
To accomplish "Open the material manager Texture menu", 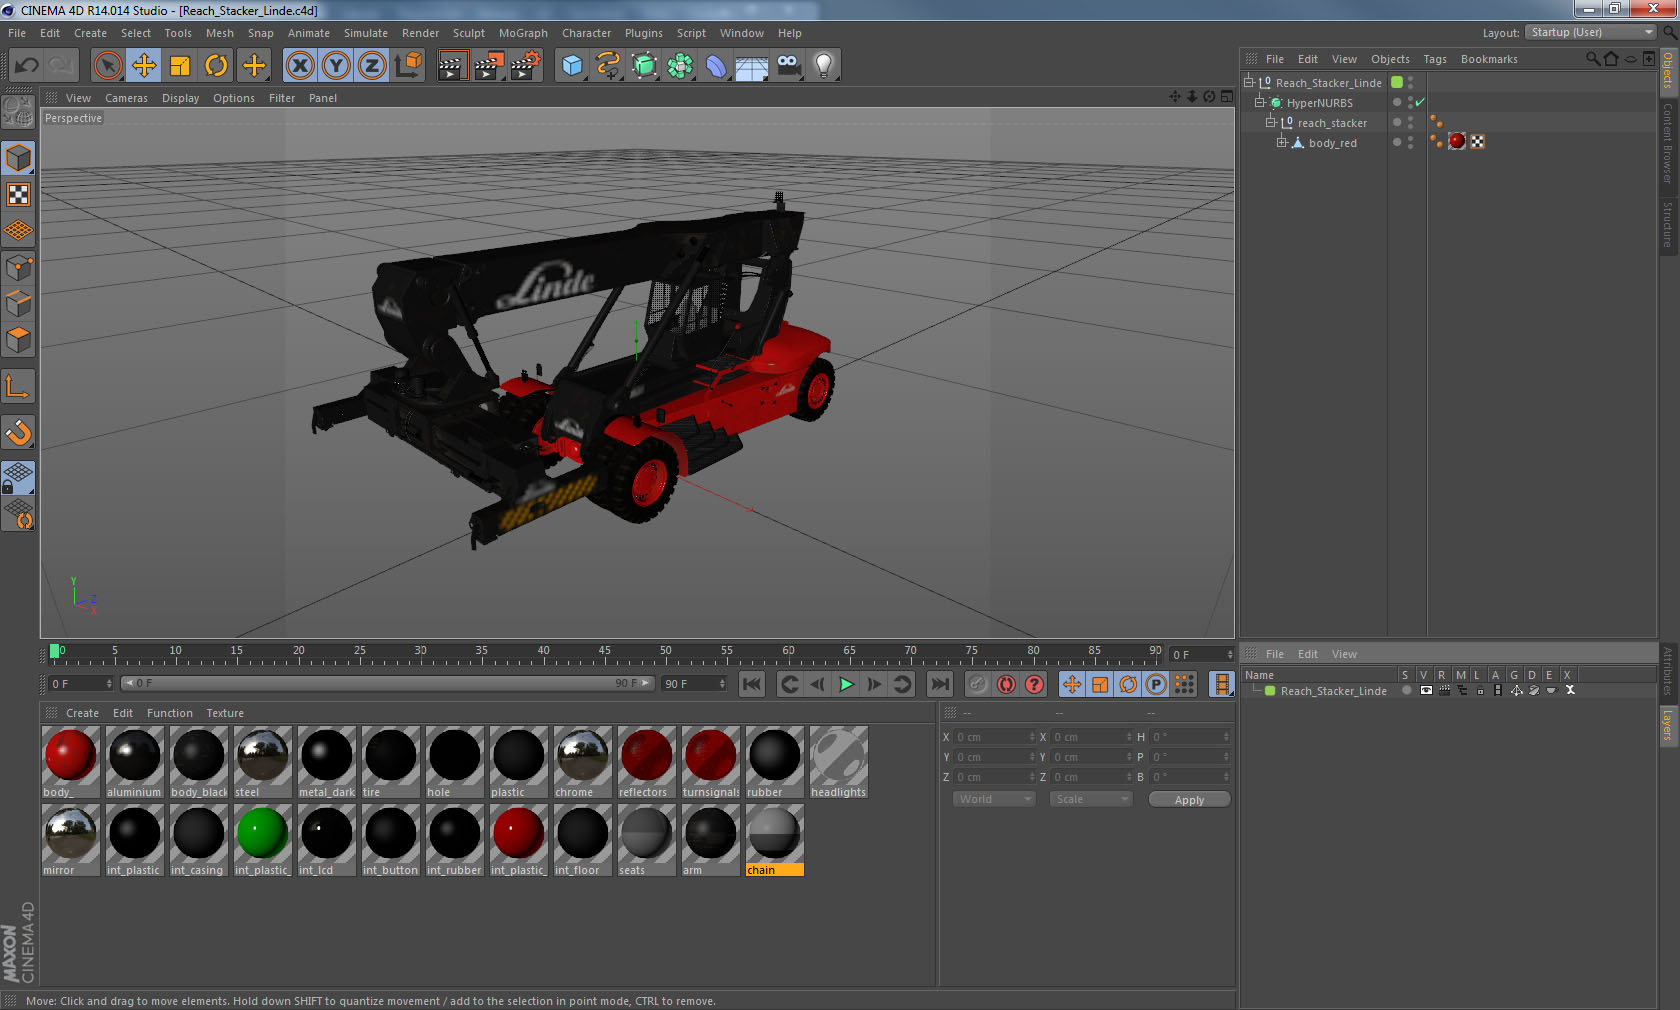I will tap(225, 713).
